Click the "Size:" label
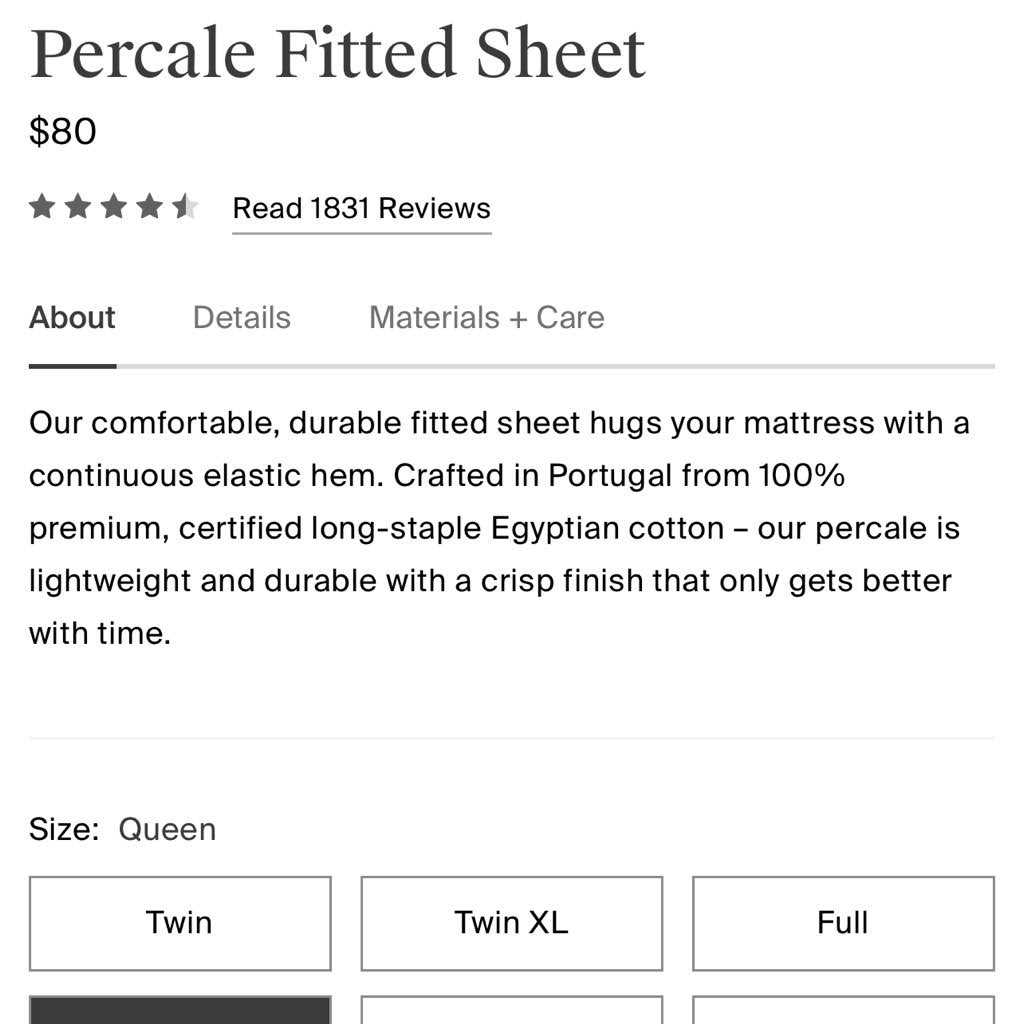The width and height of the screenshot is (1024, 1024). [64, 830]
